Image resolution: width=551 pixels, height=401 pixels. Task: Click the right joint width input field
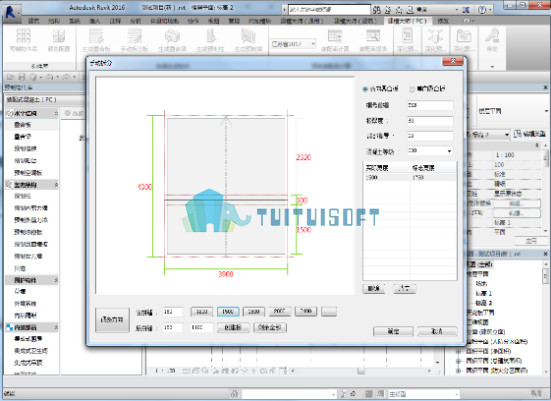[x=173, y=327]
